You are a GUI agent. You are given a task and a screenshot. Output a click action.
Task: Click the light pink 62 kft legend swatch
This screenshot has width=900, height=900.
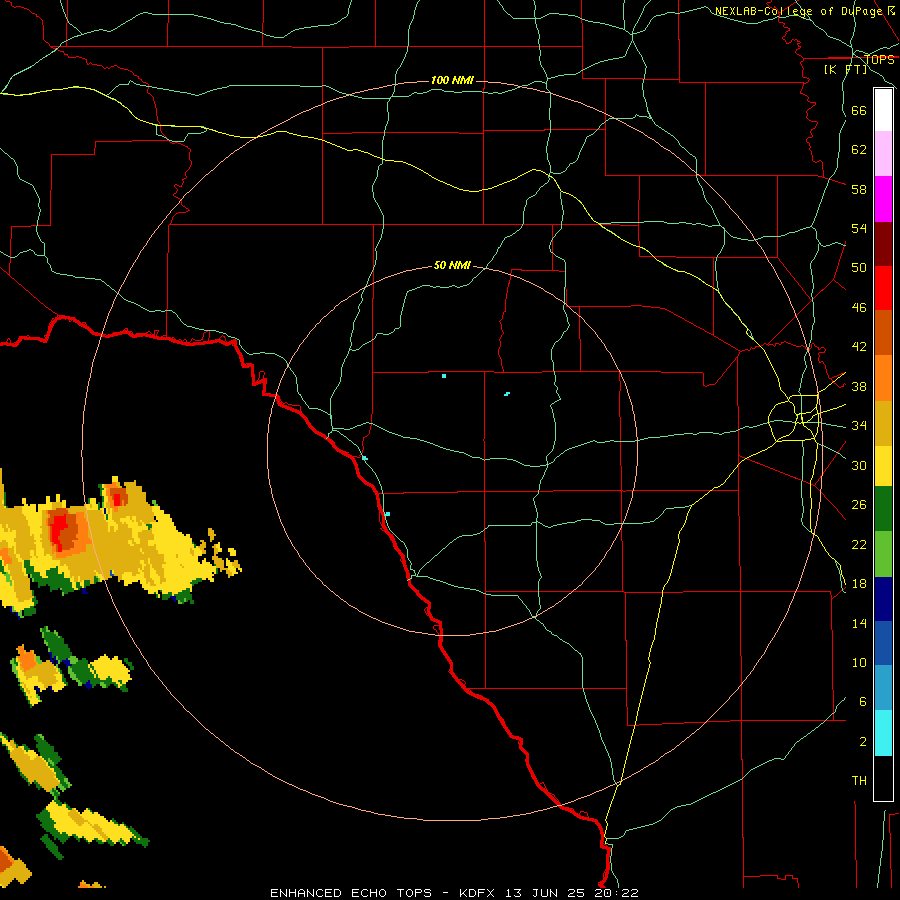tap(883, 153)
